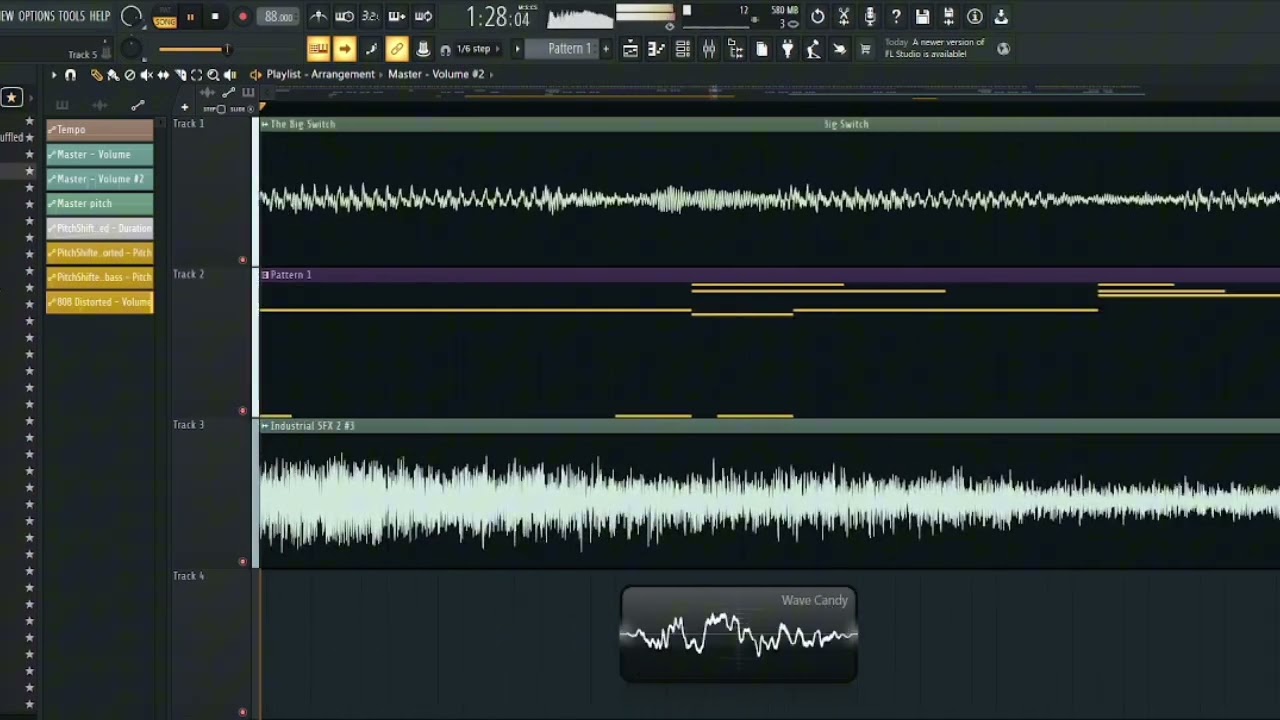Toggle the link chain button
The width and height of the screenshot is (1280, 720).
point(396,49)
